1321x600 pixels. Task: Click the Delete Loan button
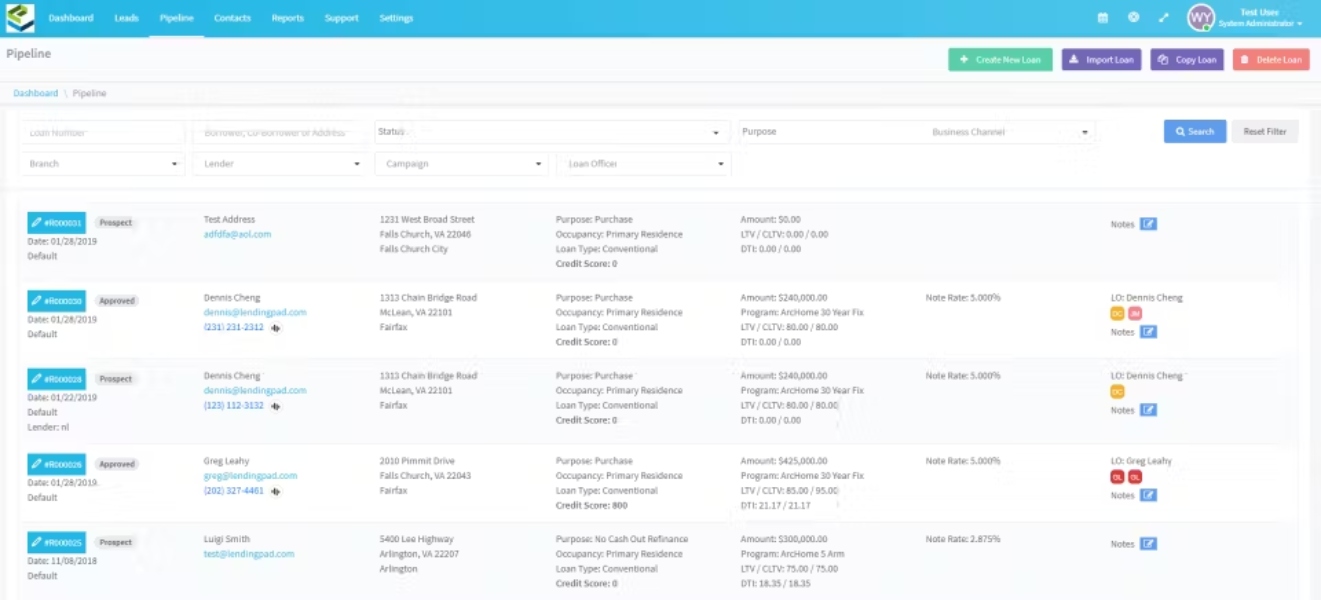tap(1271, 60)
